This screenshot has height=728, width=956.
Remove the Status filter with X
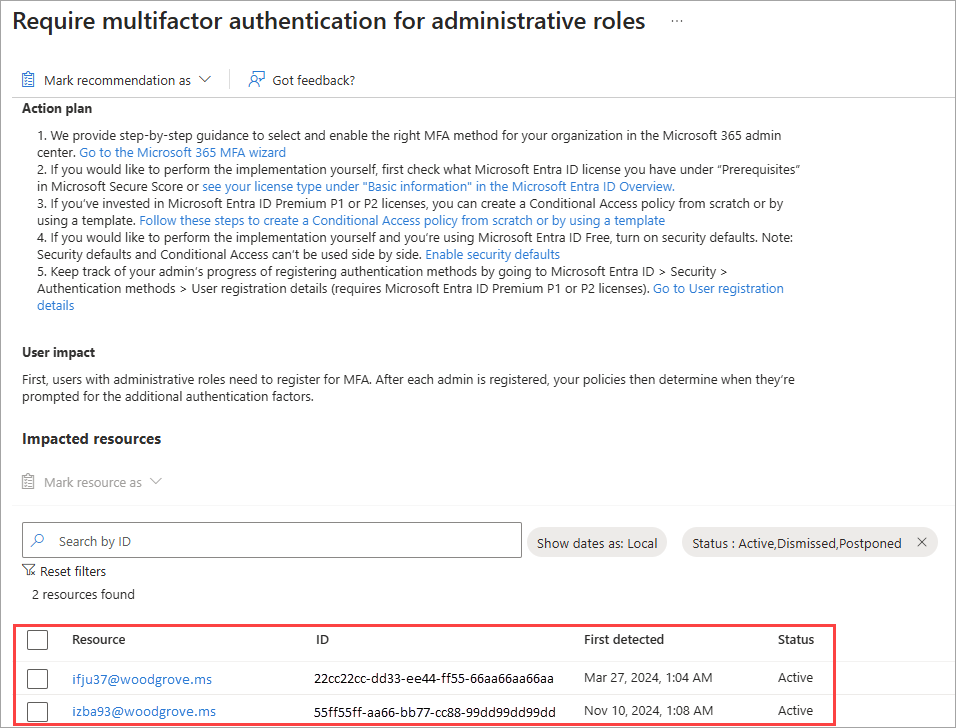[922, 542]
